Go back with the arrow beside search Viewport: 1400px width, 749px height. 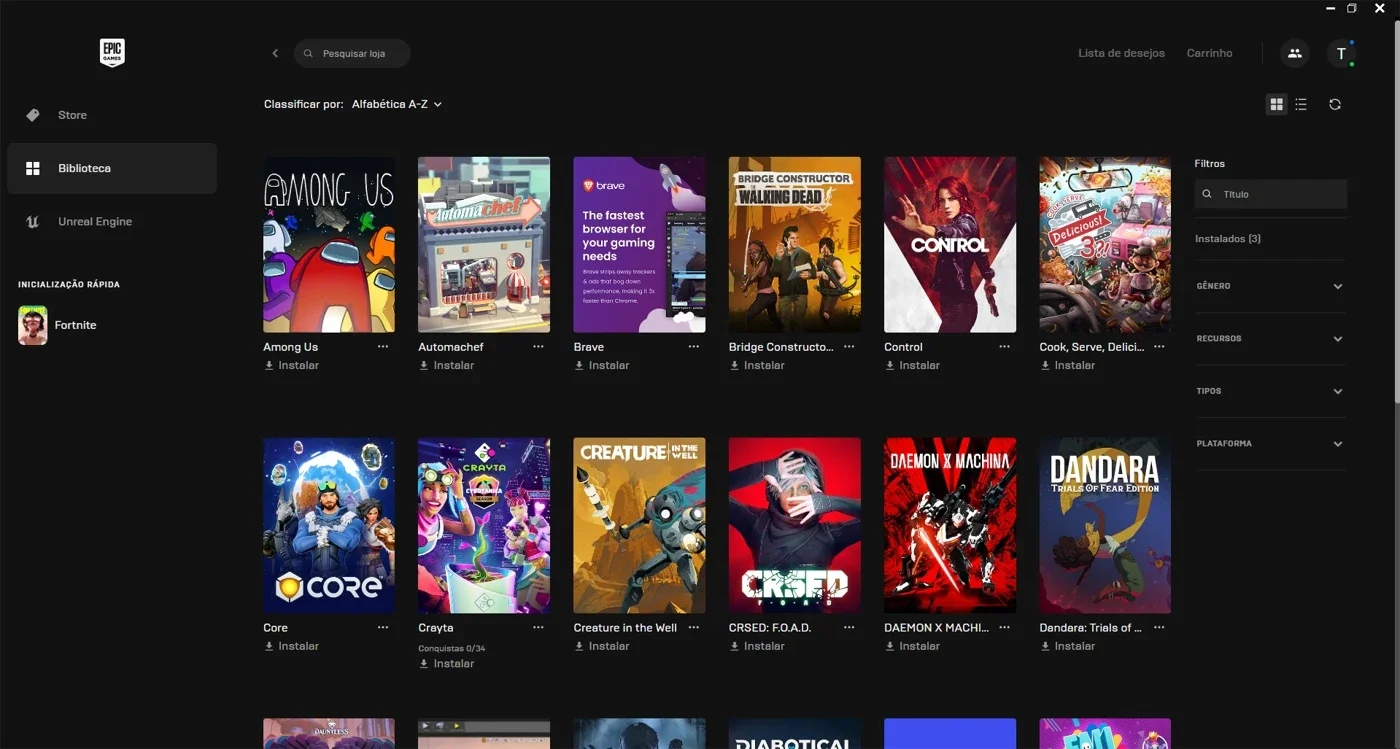[275, 53]
